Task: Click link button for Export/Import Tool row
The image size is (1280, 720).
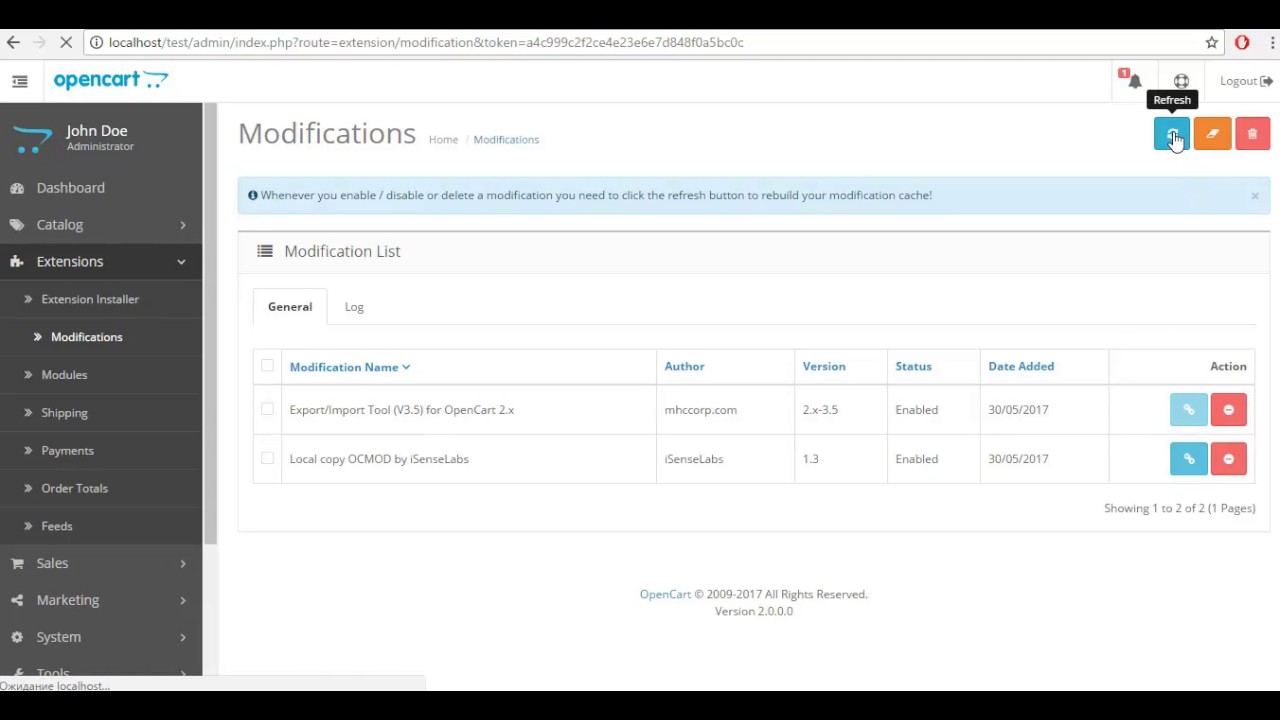Action: pos(1189,410)
